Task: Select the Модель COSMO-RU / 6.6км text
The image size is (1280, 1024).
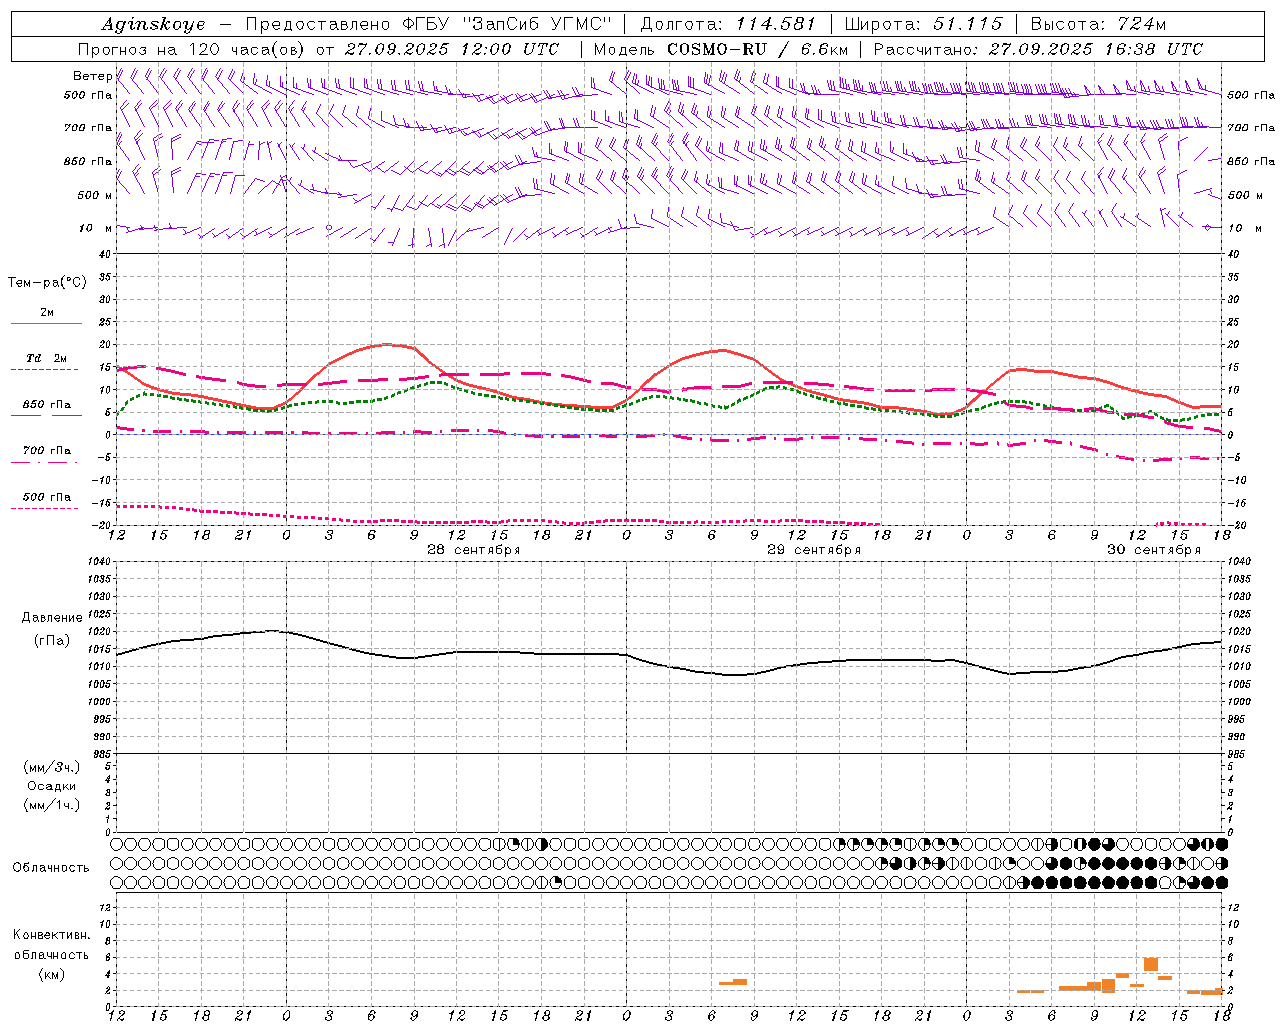Action: click(x=720, y=49)
